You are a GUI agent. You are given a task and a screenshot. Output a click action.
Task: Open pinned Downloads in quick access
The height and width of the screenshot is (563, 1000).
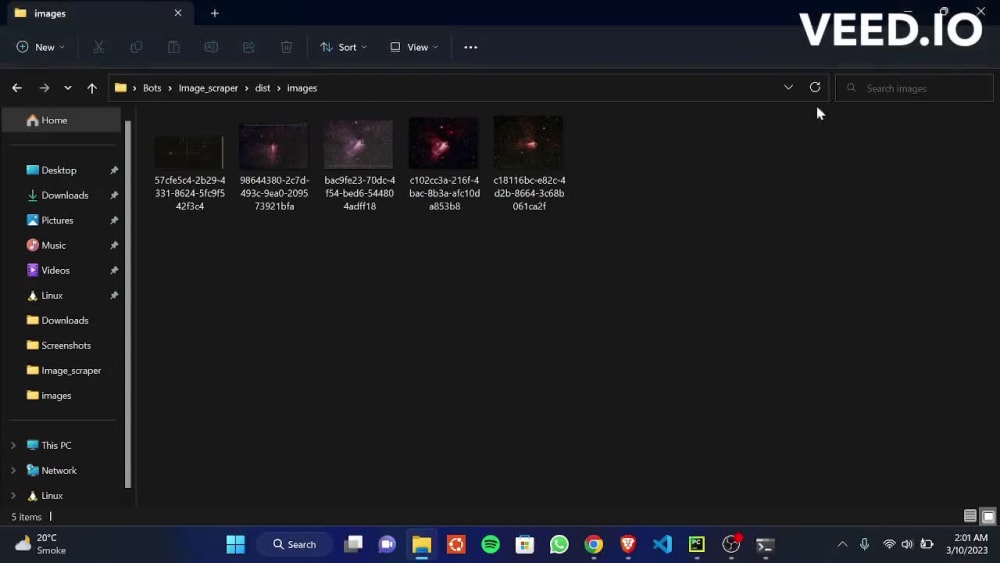click(62, 195)
